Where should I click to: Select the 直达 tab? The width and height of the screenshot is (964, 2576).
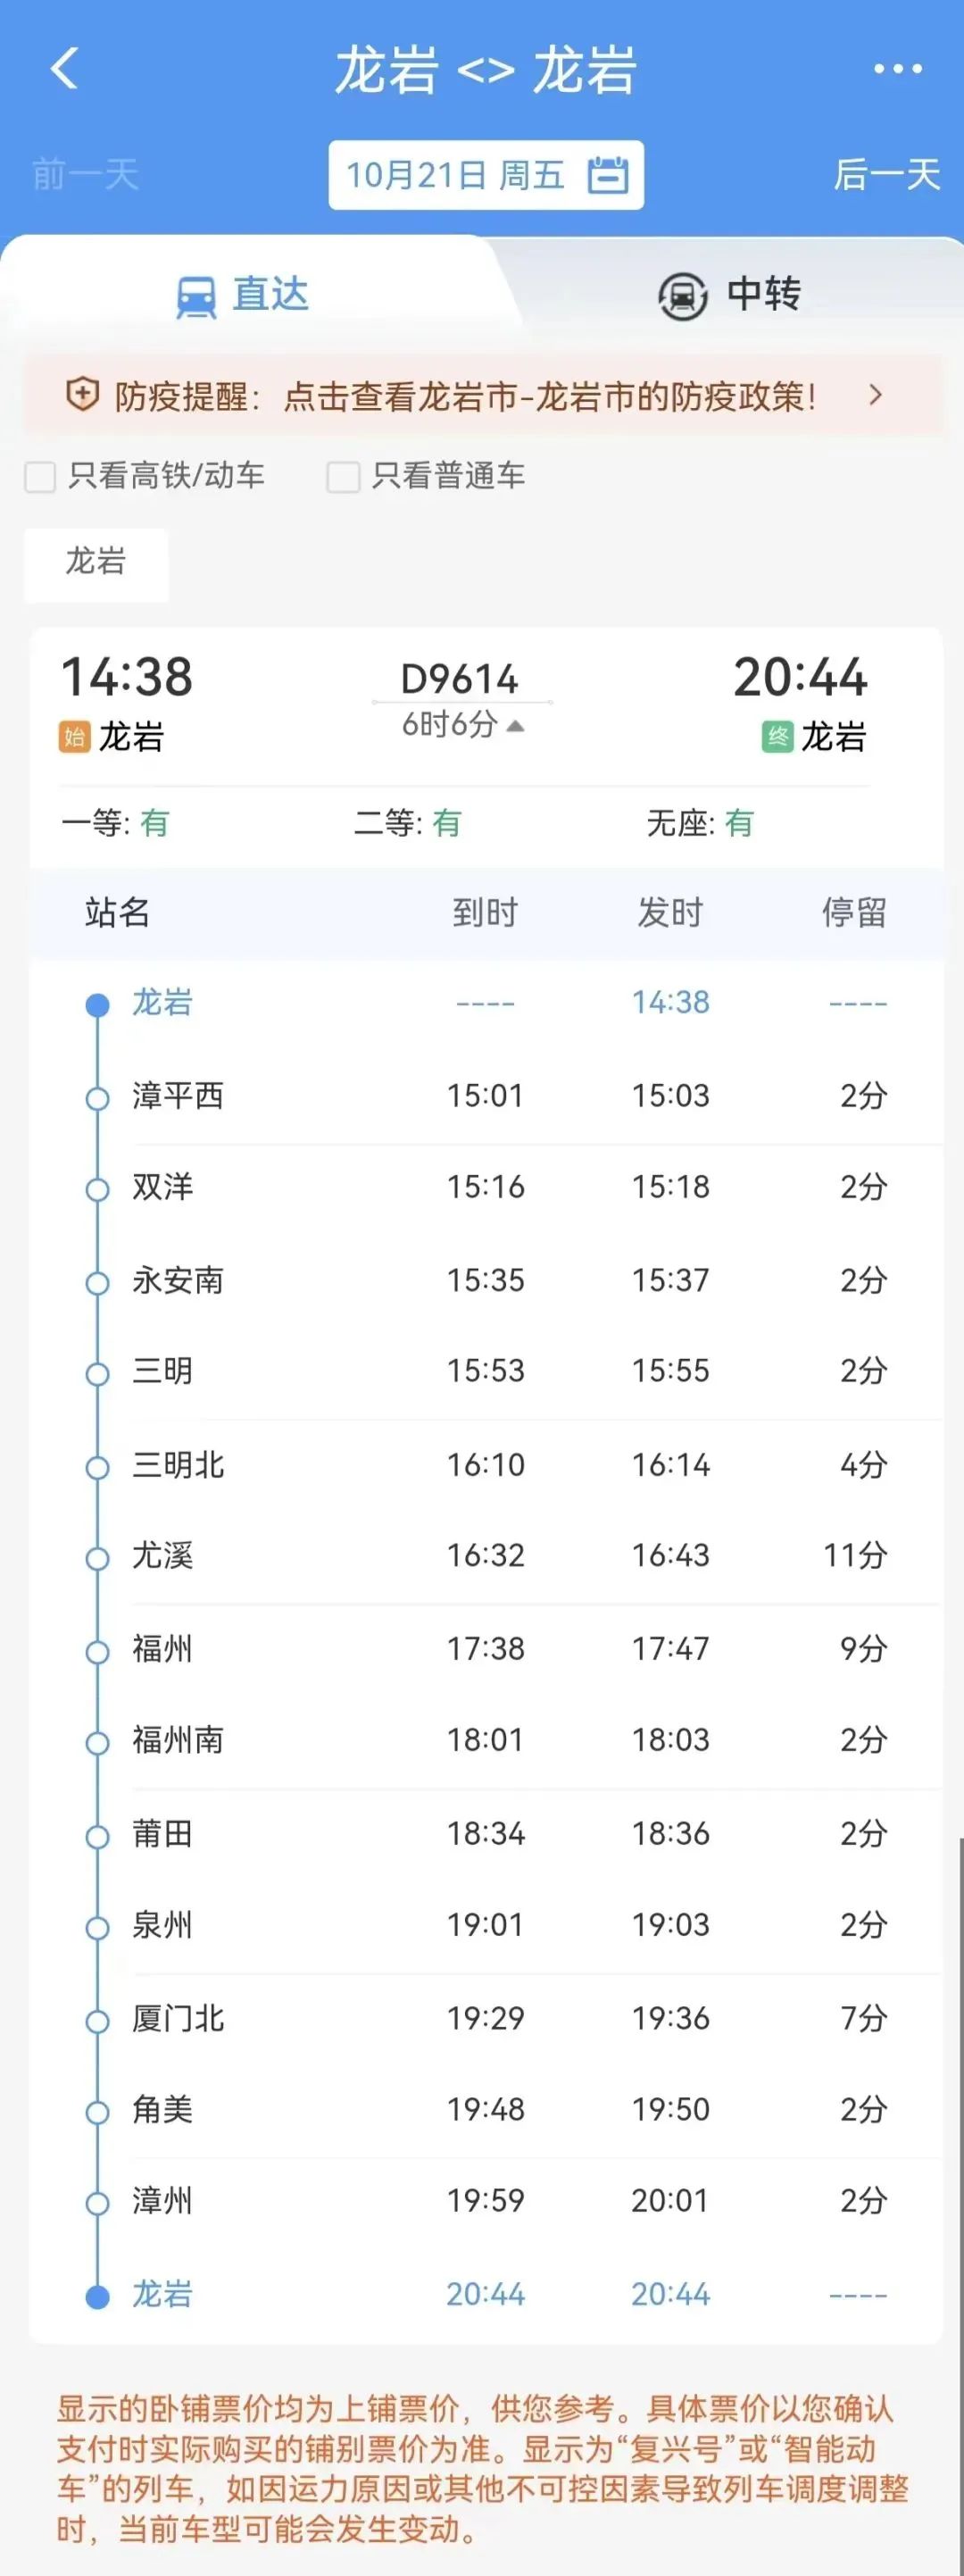pyautogui.click(x=243, y=295)
